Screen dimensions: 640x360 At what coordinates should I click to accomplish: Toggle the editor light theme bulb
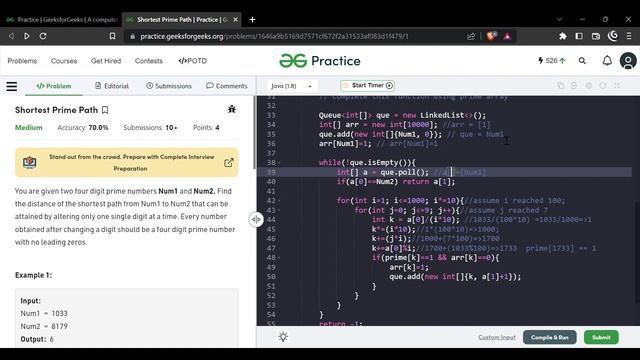283,337
